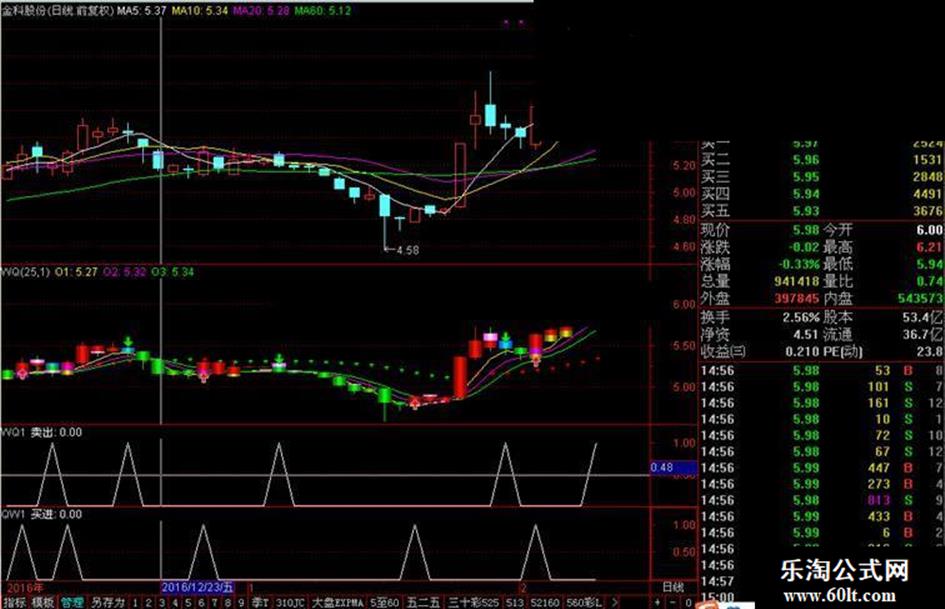Open the 指标 indicator tab
945x609 pixels.
[x=14, y=602]
